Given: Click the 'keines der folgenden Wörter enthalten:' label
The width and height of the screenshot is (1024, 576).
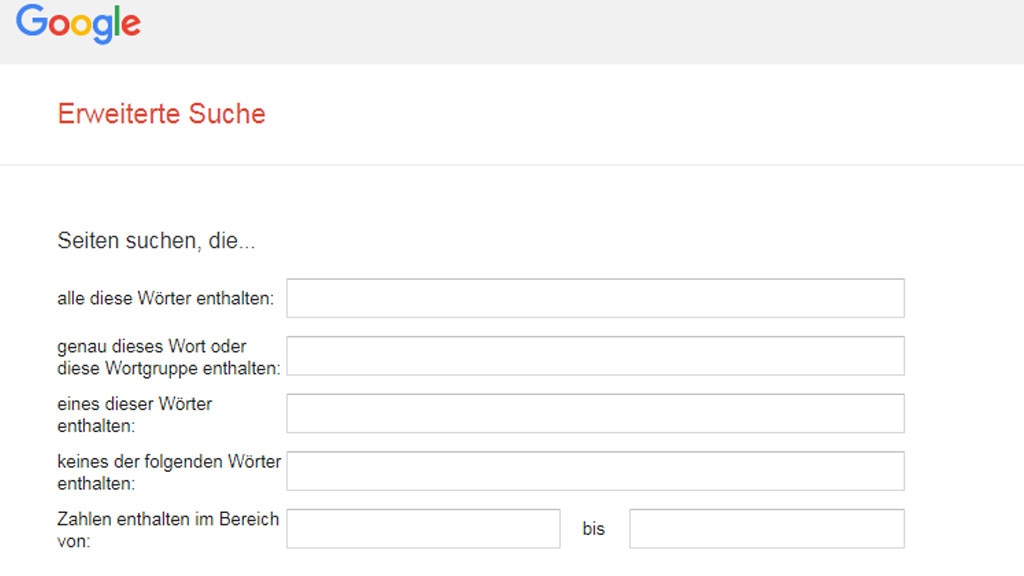Looking at the screenshot, I should tap(169, 472).
